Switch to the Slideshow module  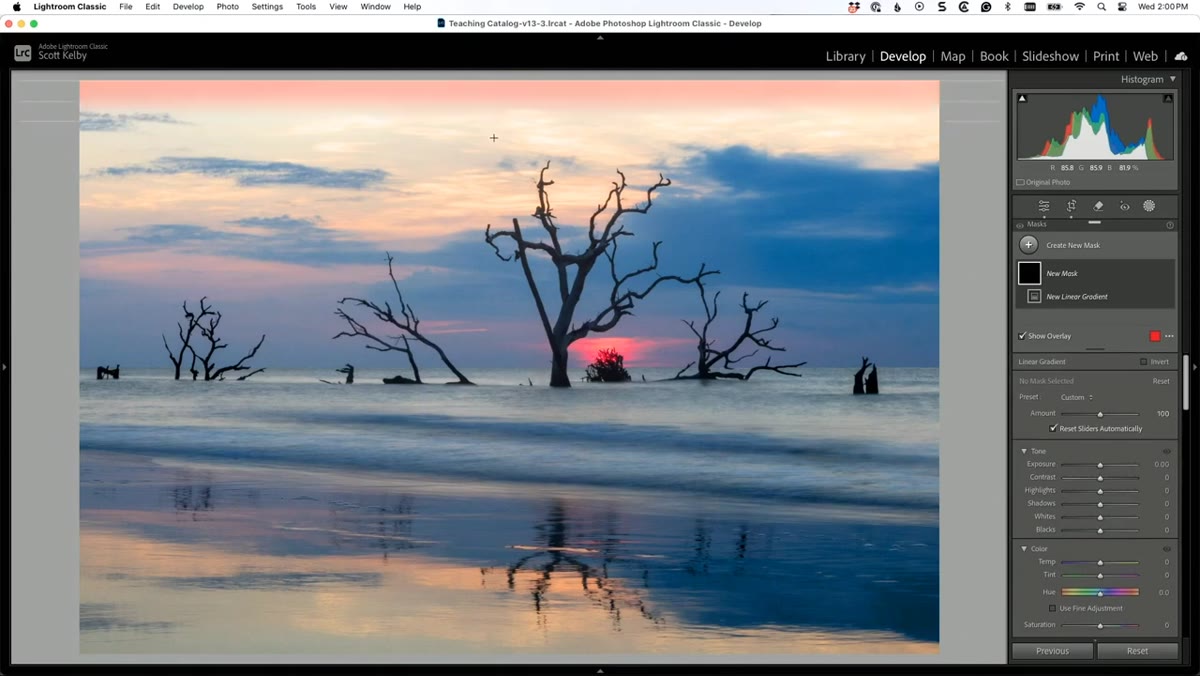pyautogui.click(x=1051, y=56)
